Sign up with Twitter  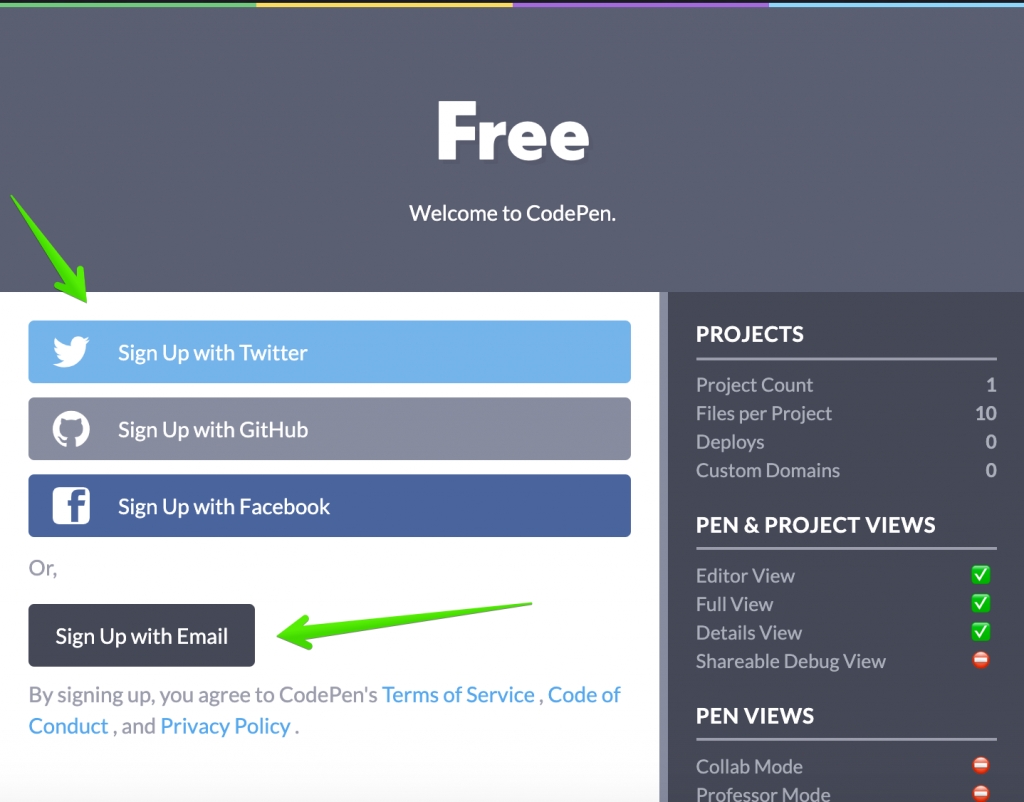tap(329, 352)
